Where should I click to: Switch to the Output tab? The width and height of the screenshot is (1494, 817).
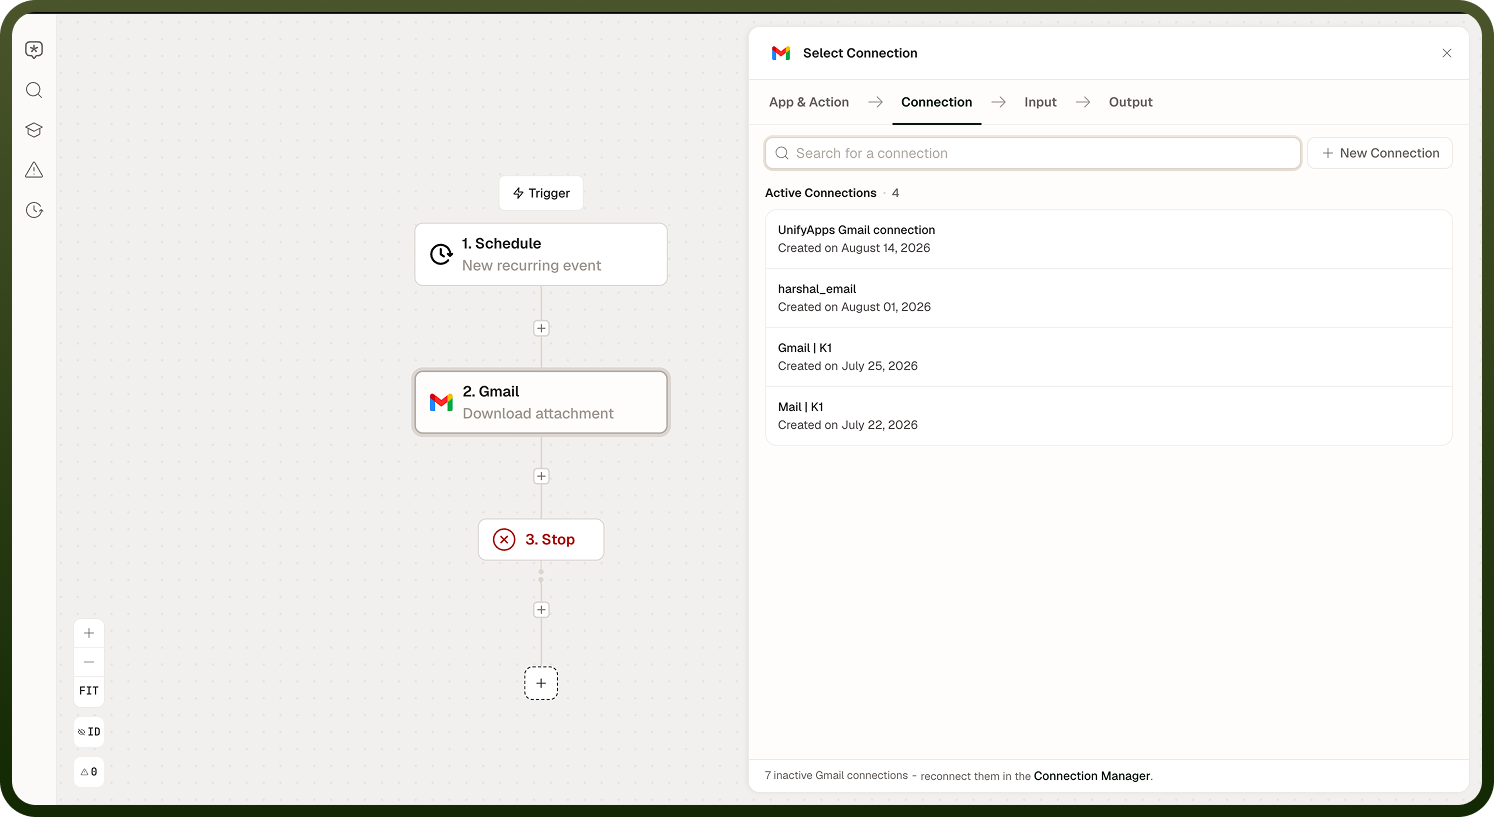(1130, 102)
